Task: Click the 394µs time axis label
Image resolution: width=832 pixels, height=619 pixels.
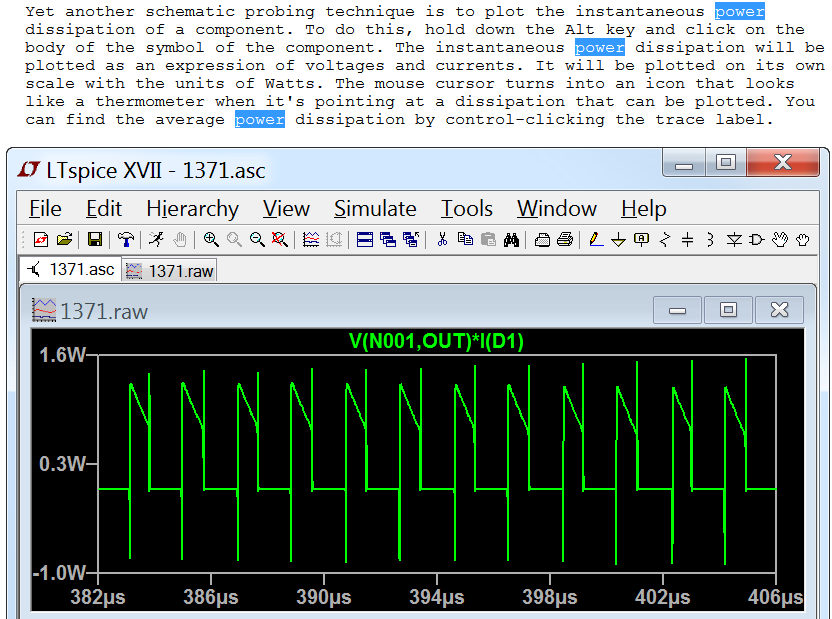Action: (x=437, y=597)
